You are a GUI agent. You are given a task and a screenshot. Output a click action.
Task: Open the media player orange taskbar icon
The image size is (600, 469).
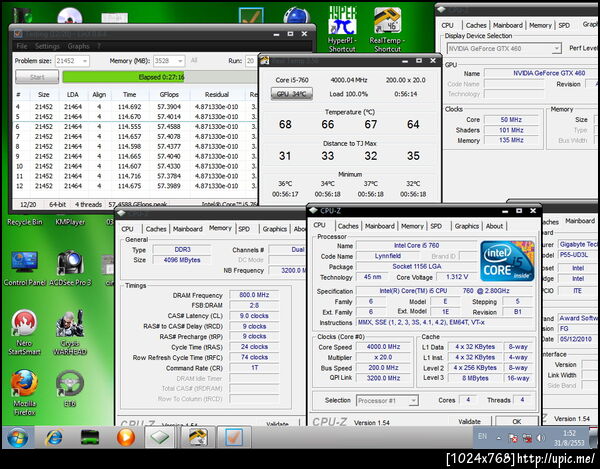coord(126,437)
